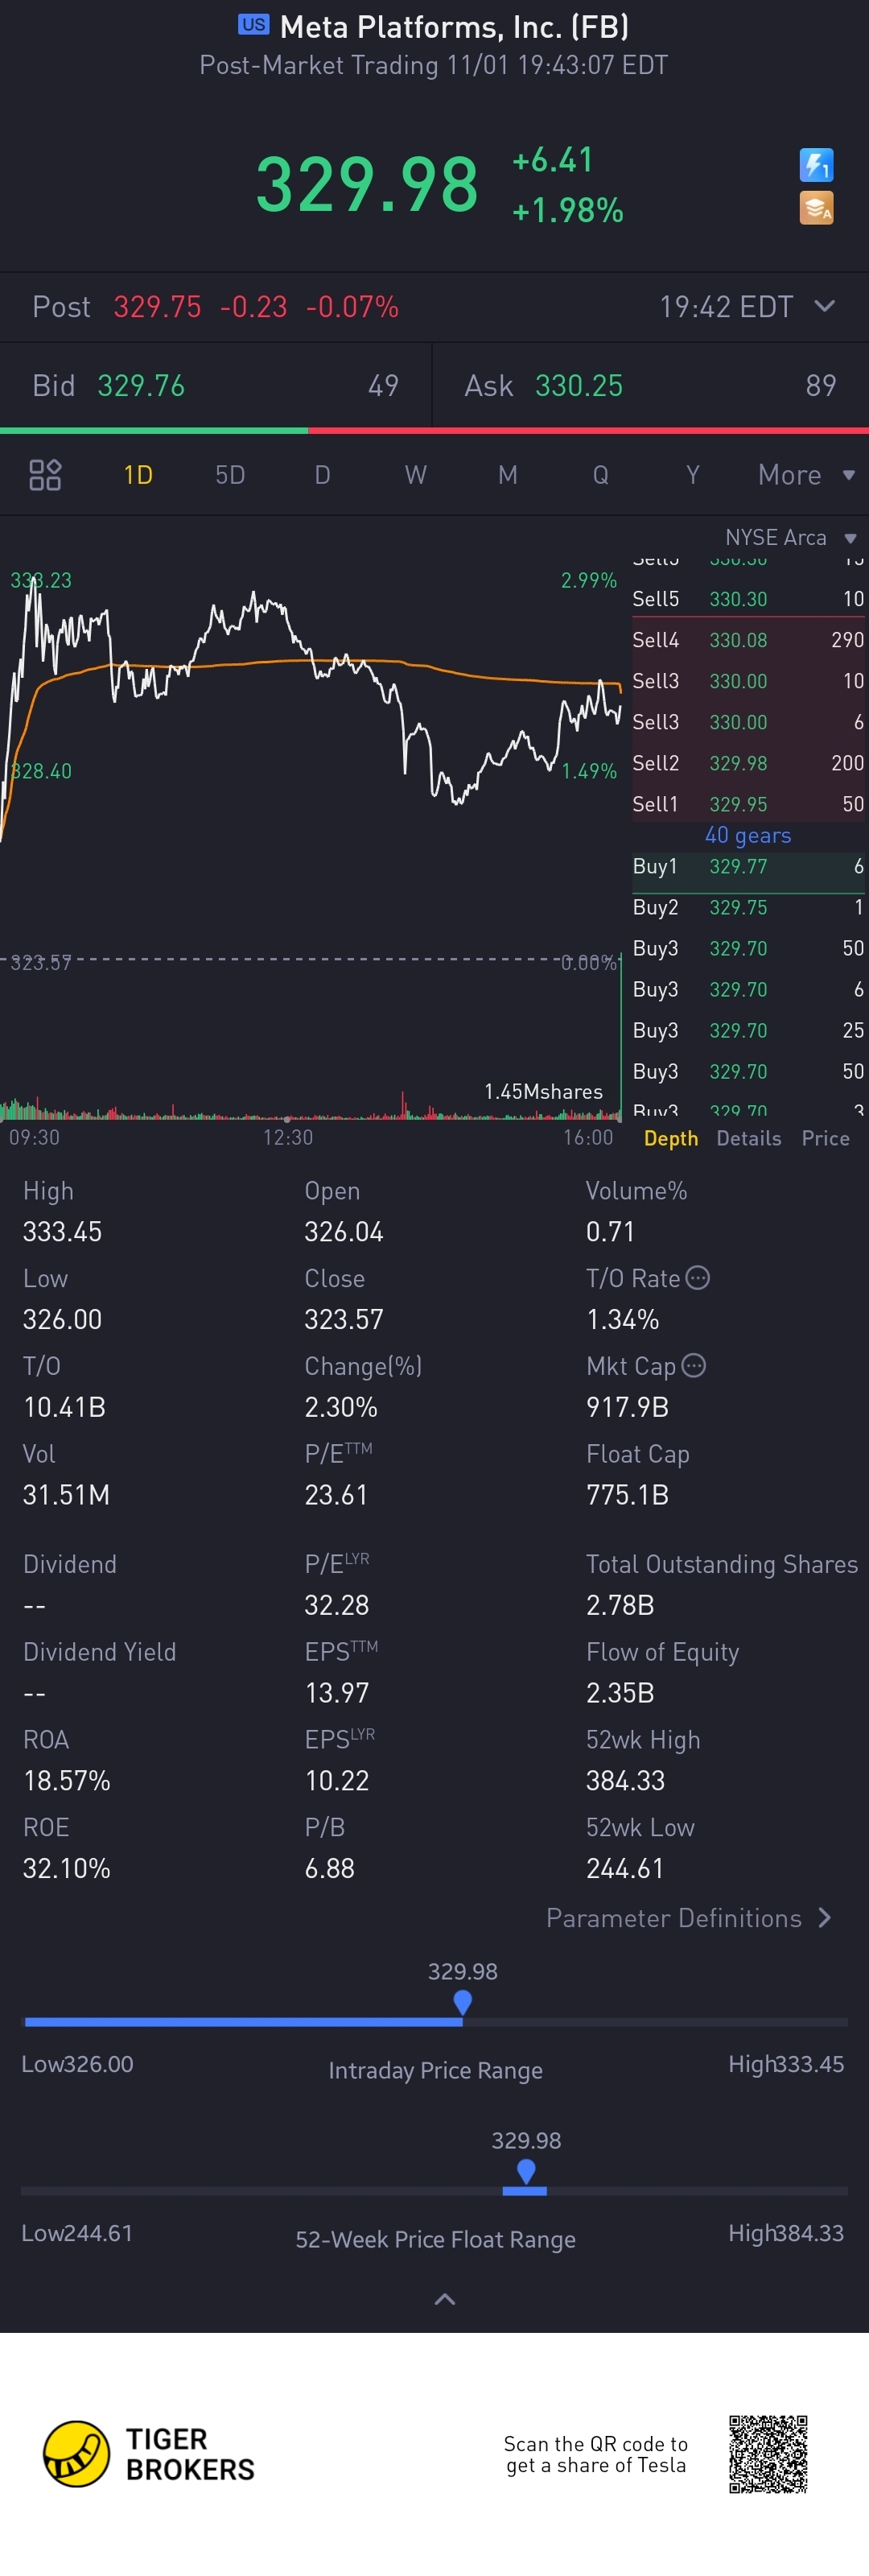Tap the Sell2 329.98 order row
The height and width of the screenshot is (2576, 869).
[748, 763]
